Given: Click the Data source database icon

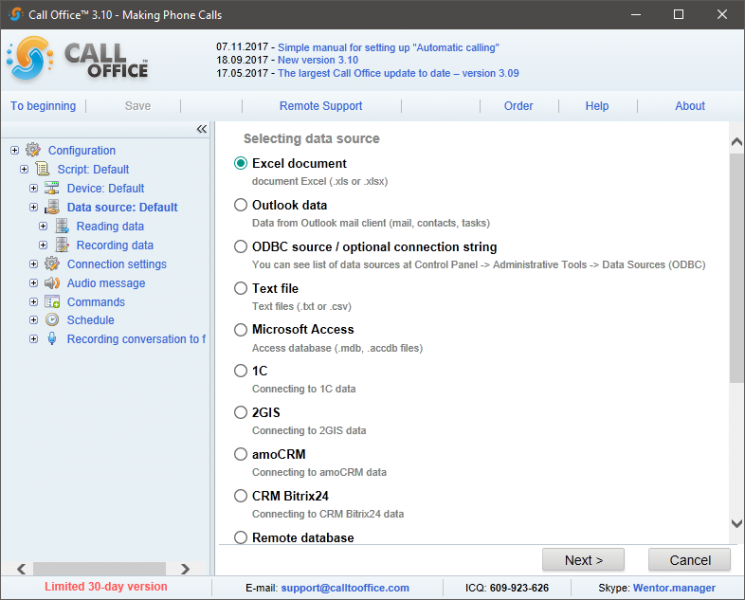Looking at the screenshot, I should pyautogui.click(x=52, y=207).
